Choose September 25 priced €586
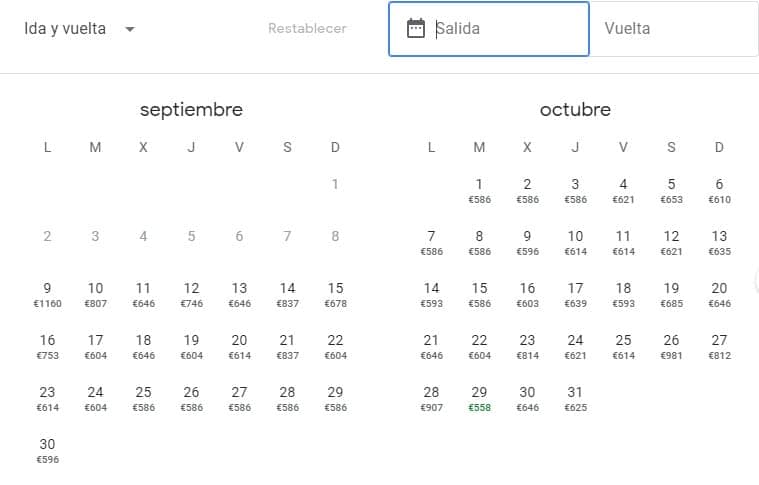The width and height of the screenshot is (759, 485). (143, 398)
